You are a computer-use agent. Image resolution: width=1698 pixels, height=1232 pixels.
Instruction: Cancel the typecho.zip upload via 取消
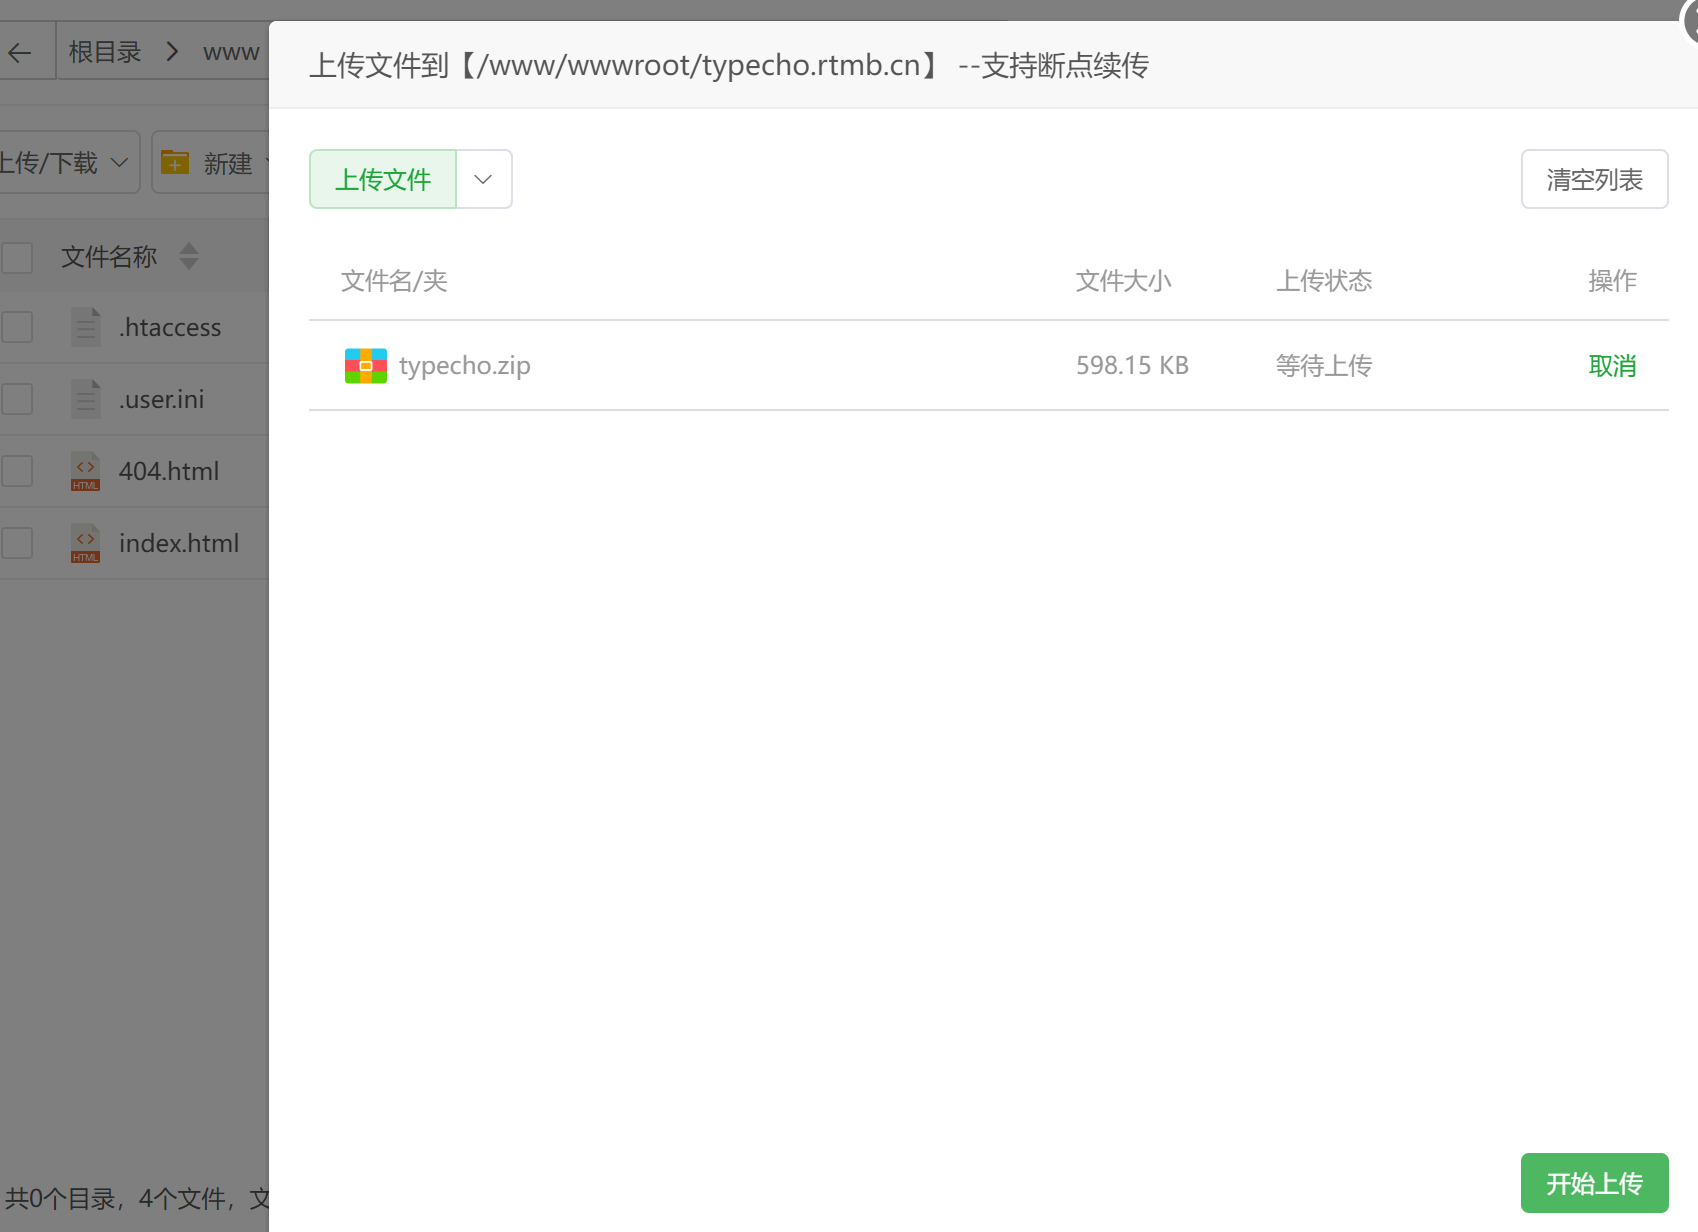pyautogui.click(x=1612, y=366)
